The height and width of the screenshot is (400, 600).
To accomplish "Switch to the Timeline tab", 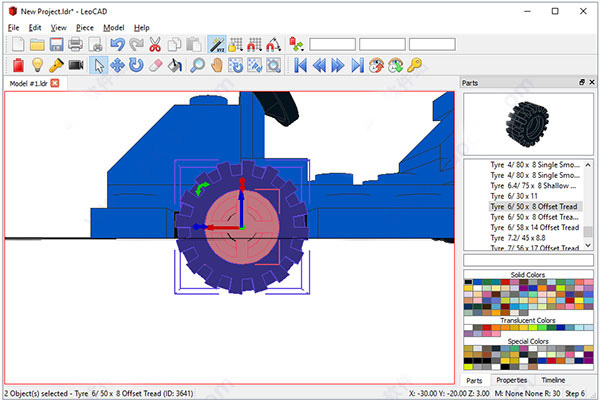I will (x=553, y=380).
